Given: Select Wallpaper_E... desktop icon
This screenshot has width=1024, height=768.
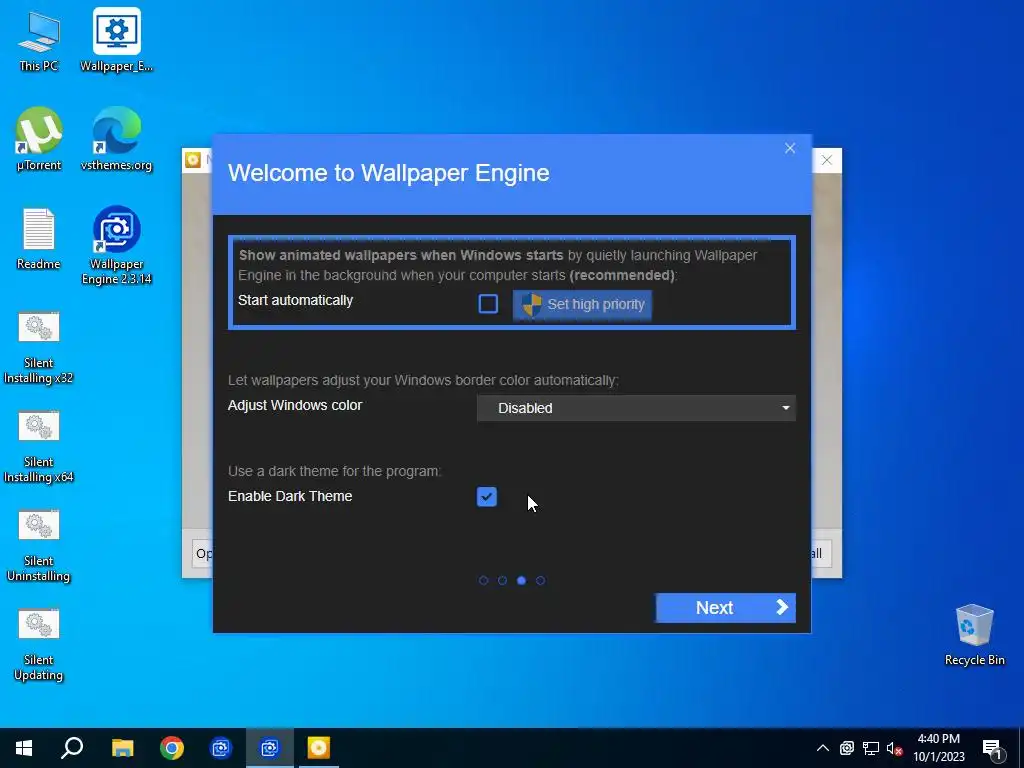Looking at the screenshot, I should (x=116, y=41).
